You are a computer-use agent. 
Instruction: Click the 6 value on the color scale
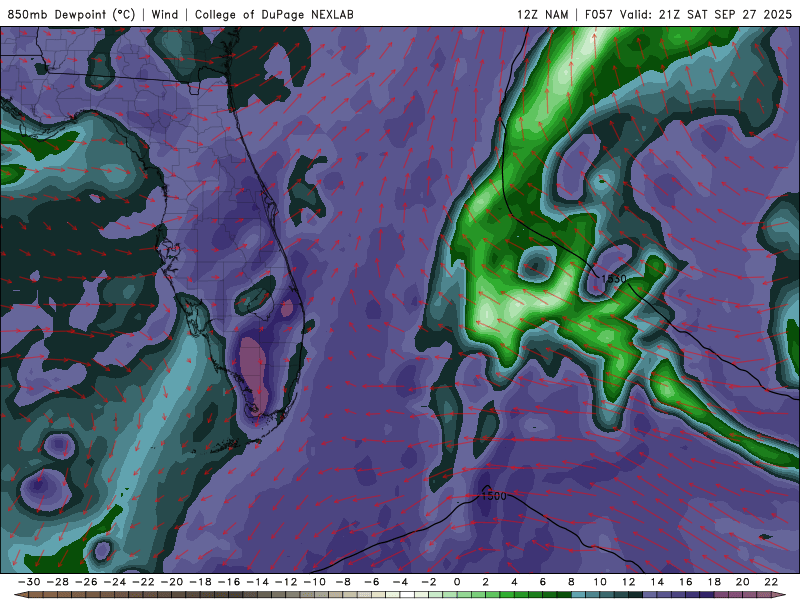[x=543, y=582]
